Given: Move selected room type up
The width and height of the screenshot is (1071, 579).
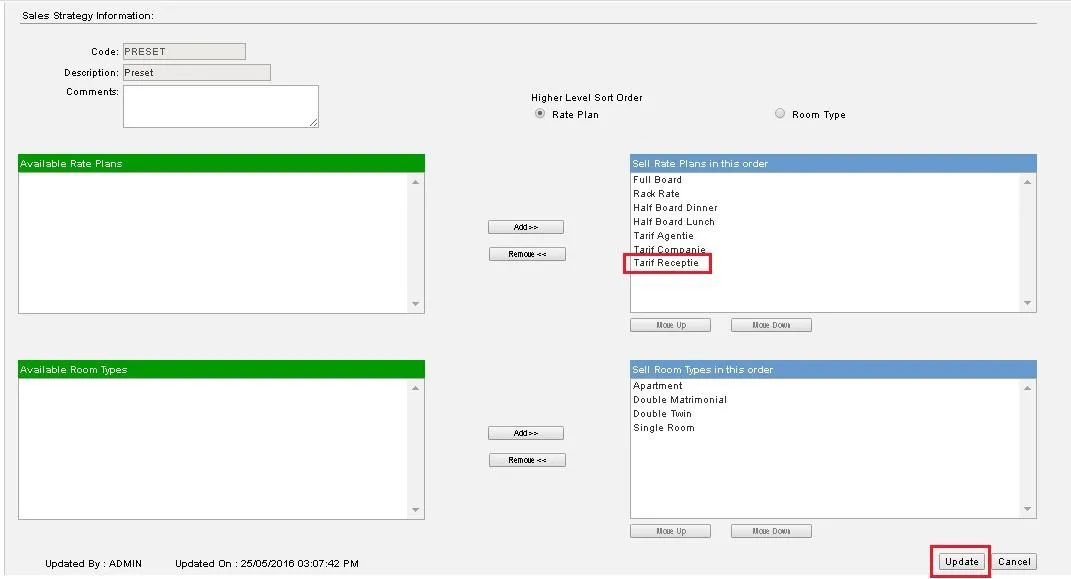Looking at the screenshot, I should (671, 532).
